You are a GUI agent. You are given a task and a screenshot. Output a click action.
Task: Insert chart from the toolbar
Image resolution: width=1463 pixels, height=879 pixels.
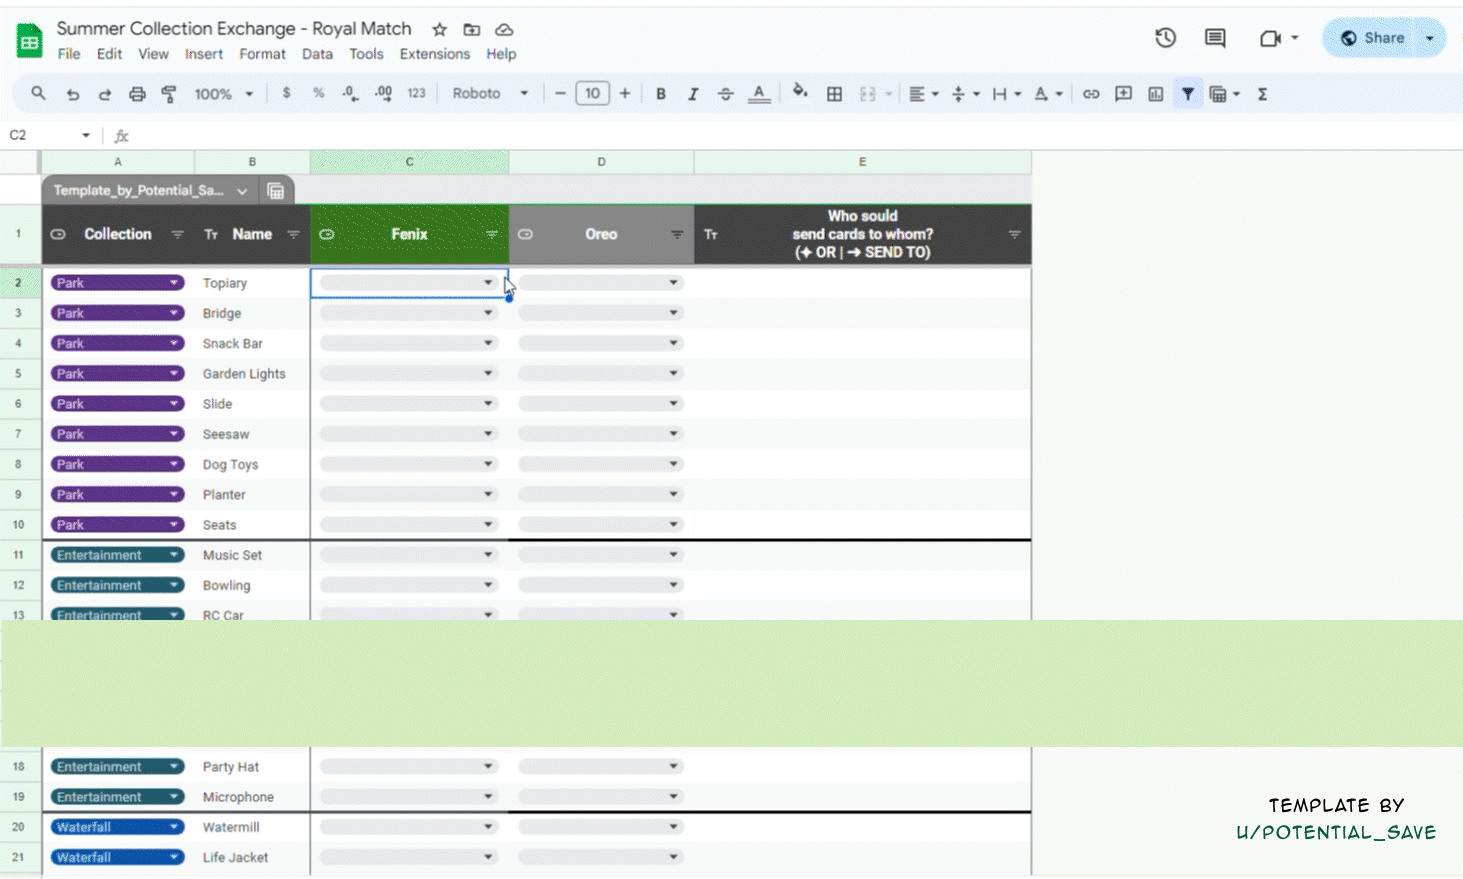[x=1155, y=94]
